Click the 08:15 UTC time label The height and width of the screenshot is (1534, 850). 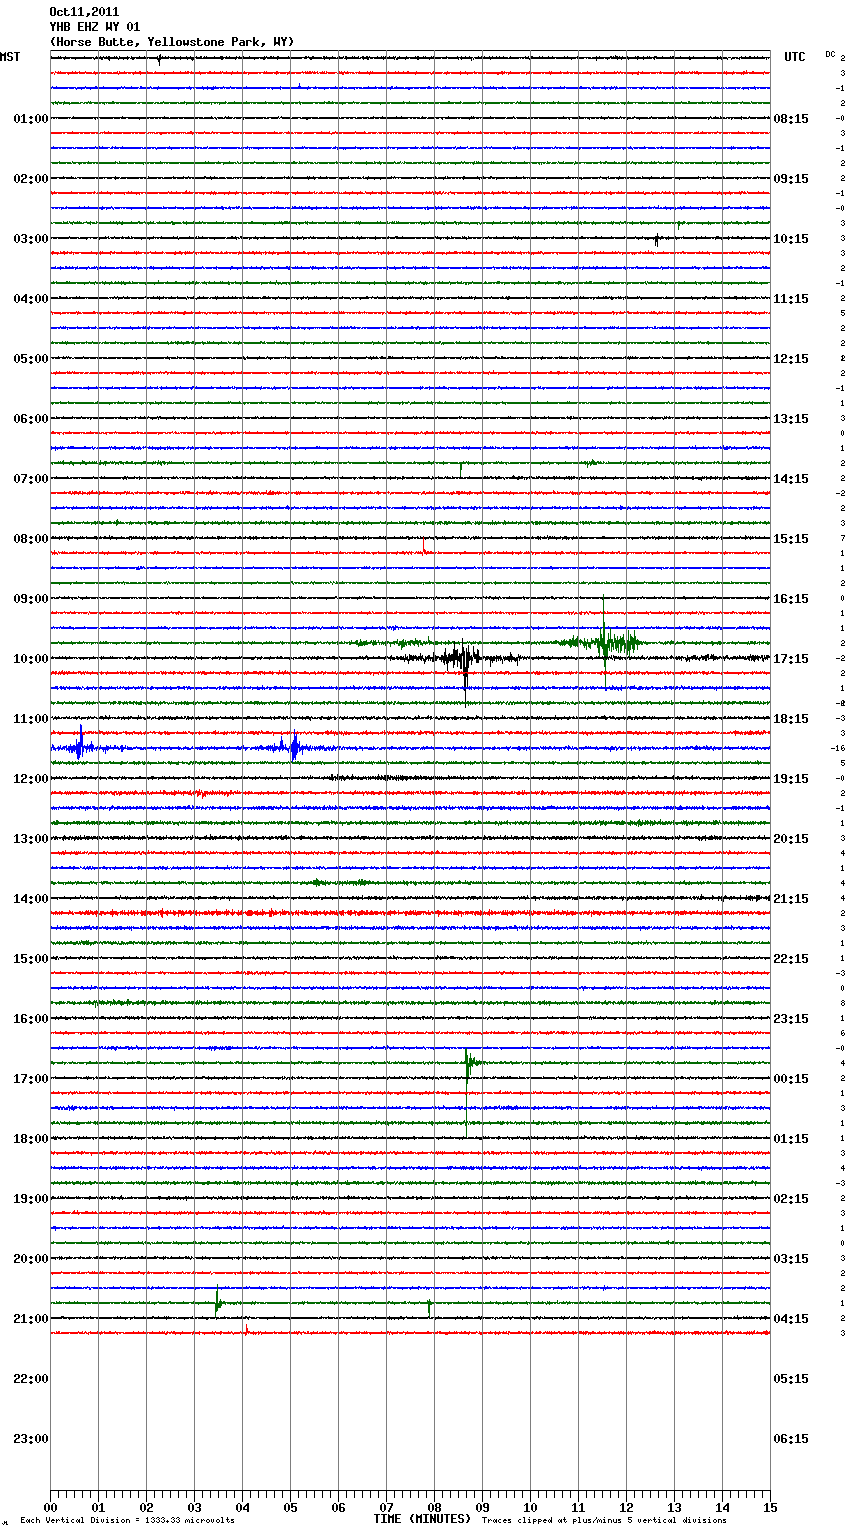791,119
